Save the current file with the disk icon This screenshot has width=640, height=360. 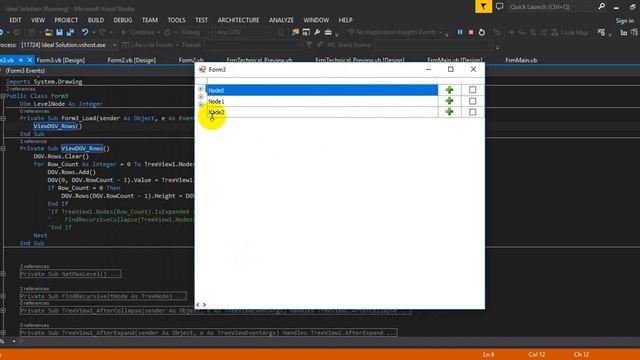tap(59, 32)
